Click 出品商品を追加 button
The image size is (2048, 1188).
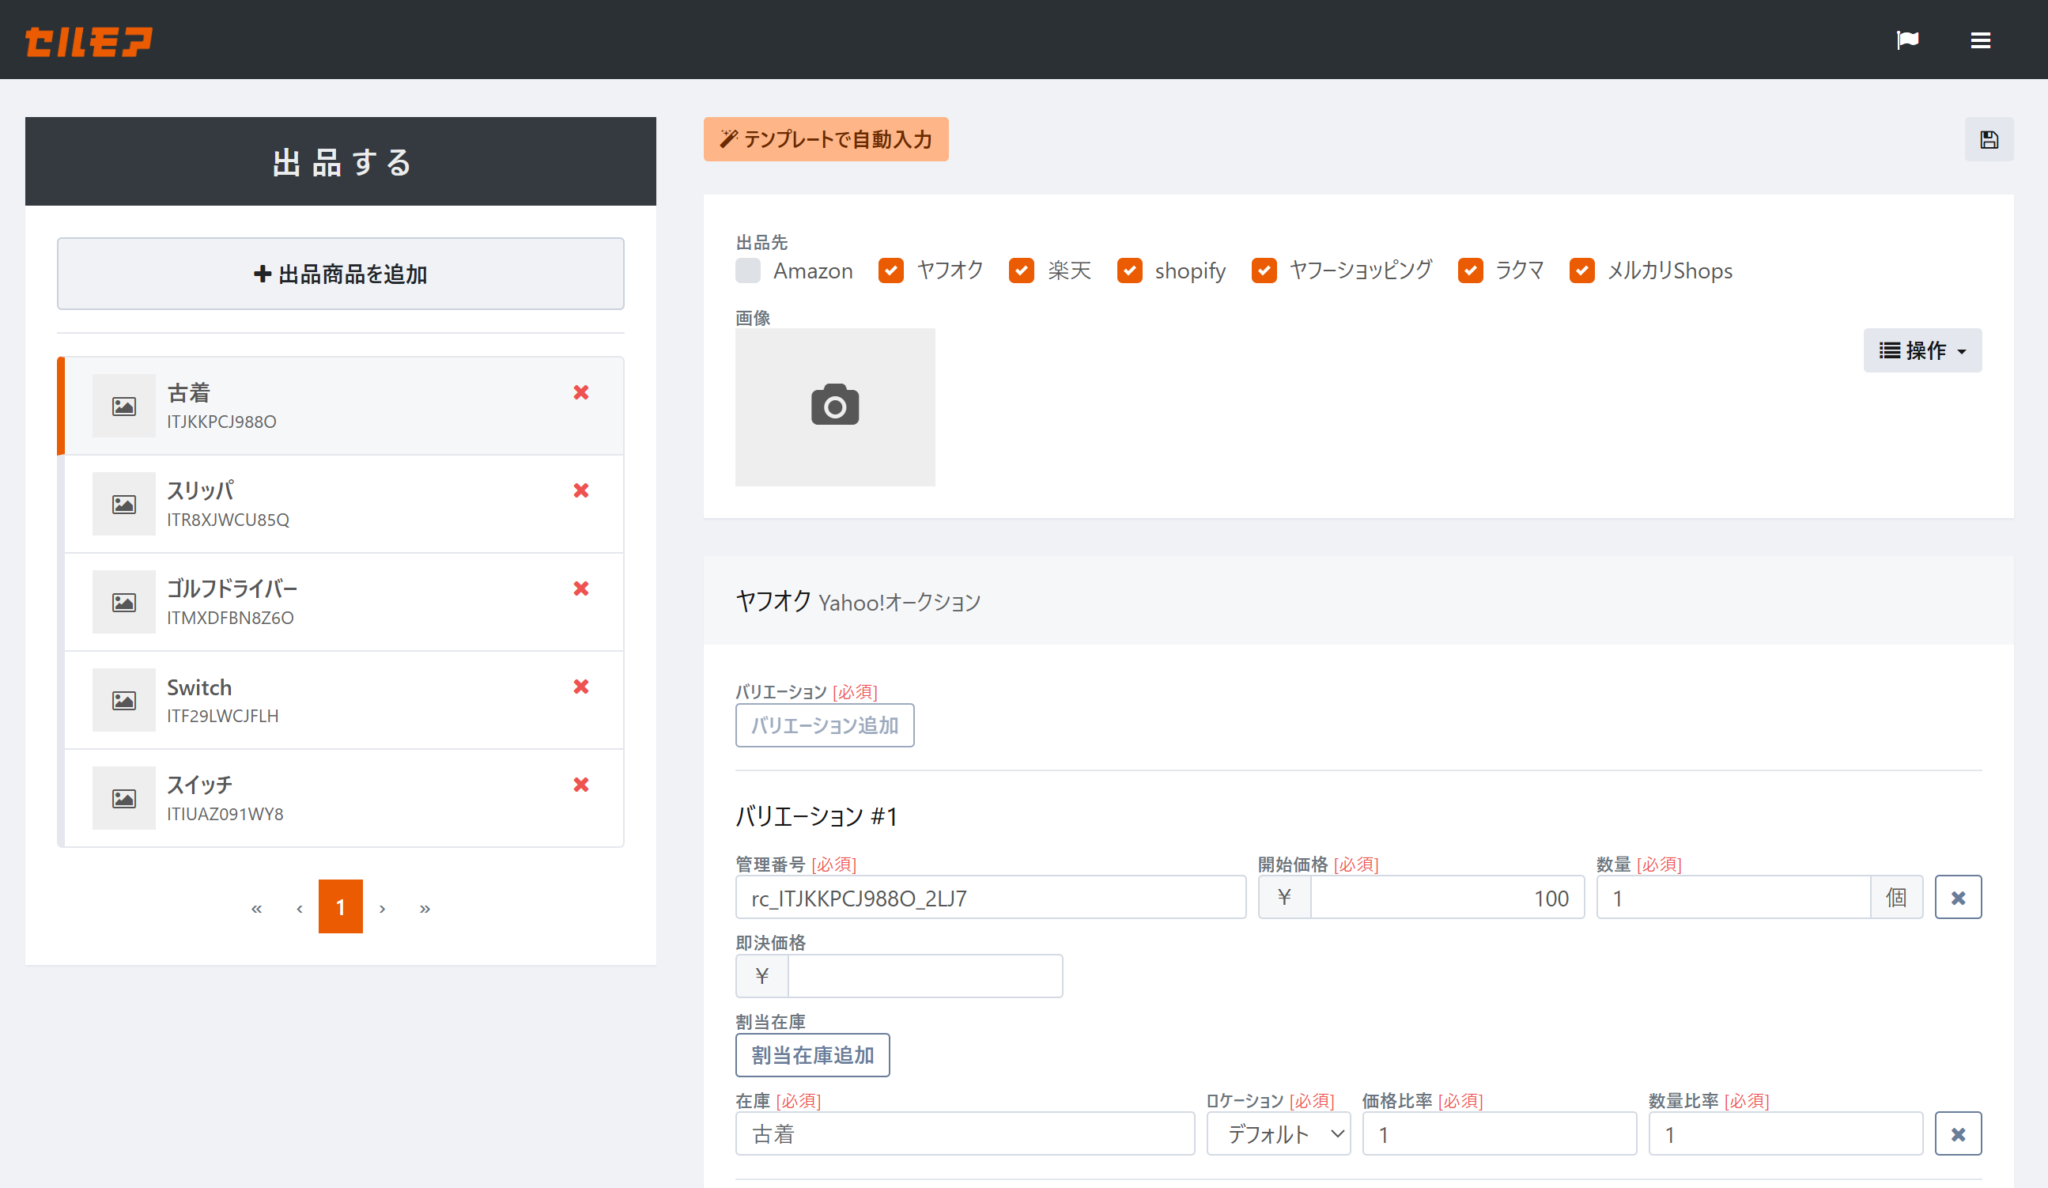tap(340, 274)
